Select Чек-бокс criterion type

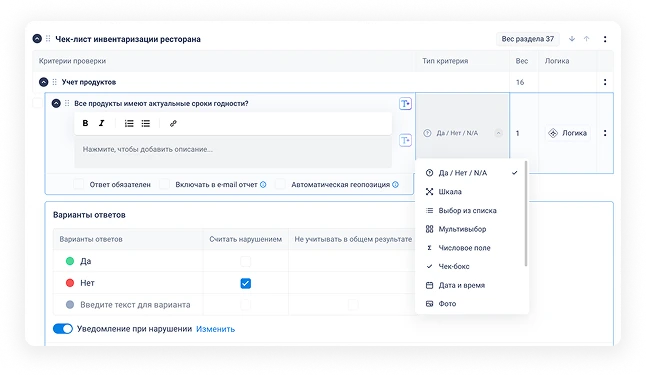(471, 267)
